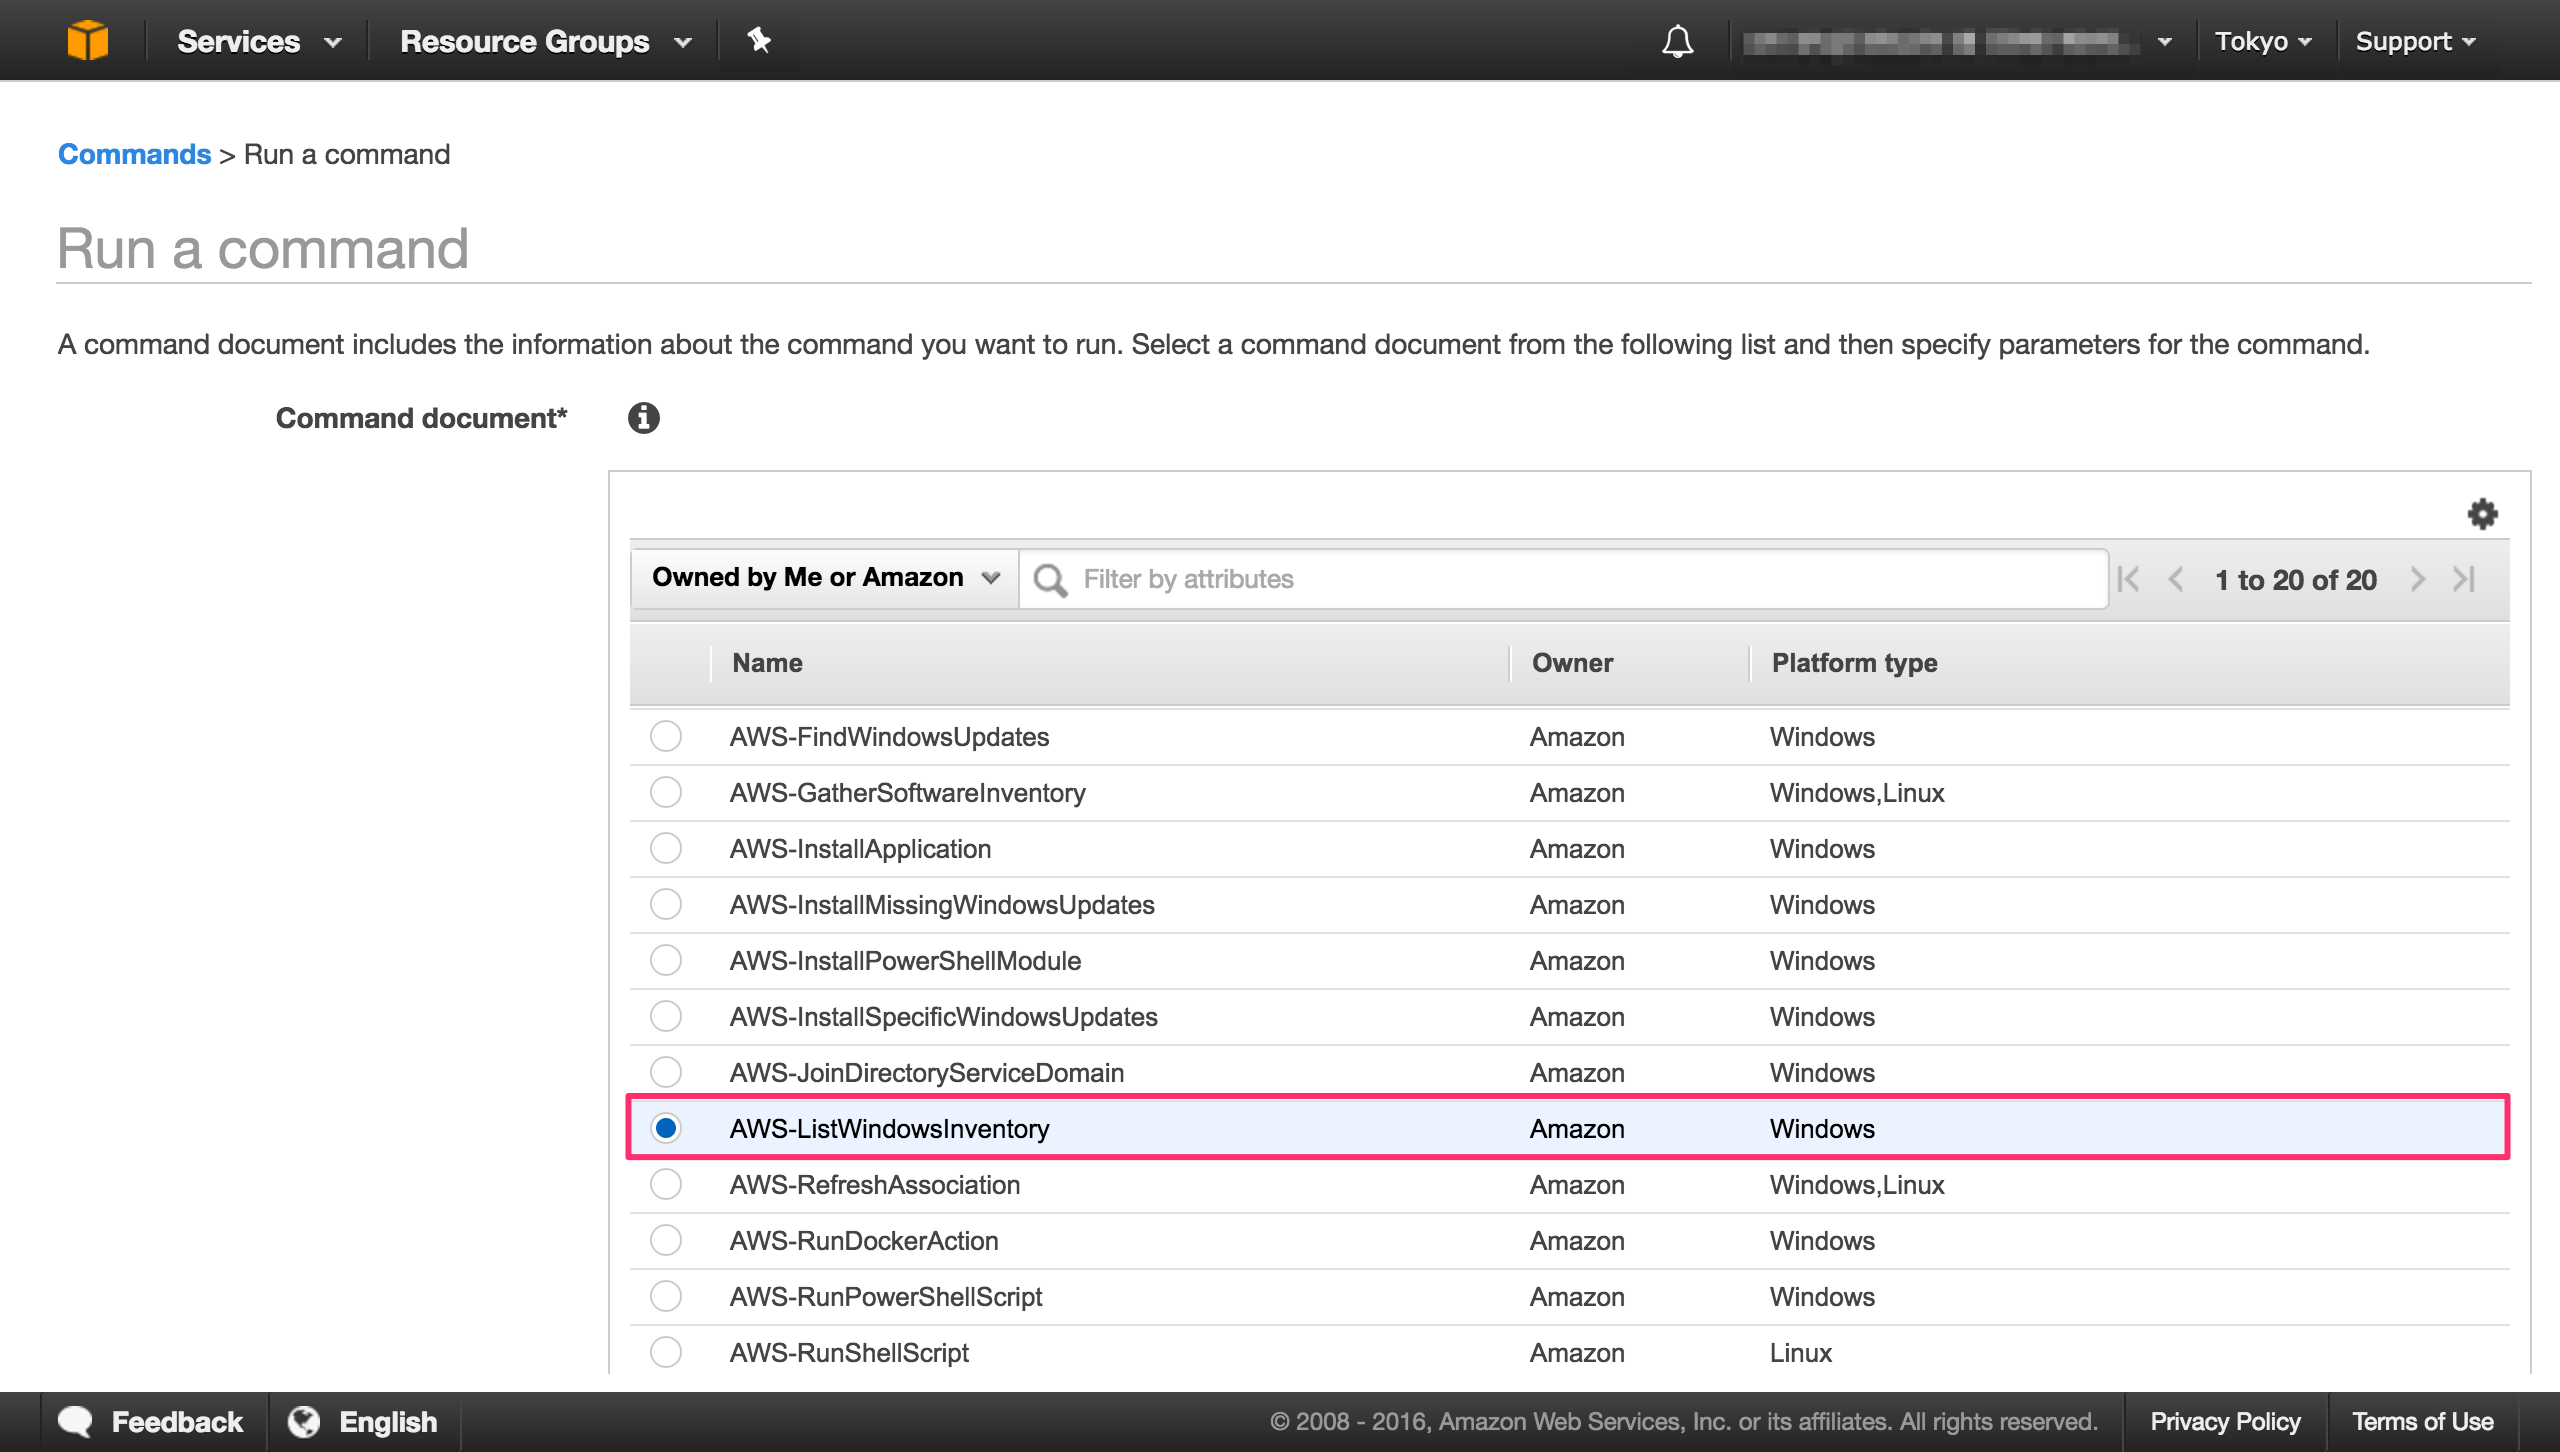Navigate back via the Commands breadcrumb link
The image size is (2560, 1452).
click(134, 154)
